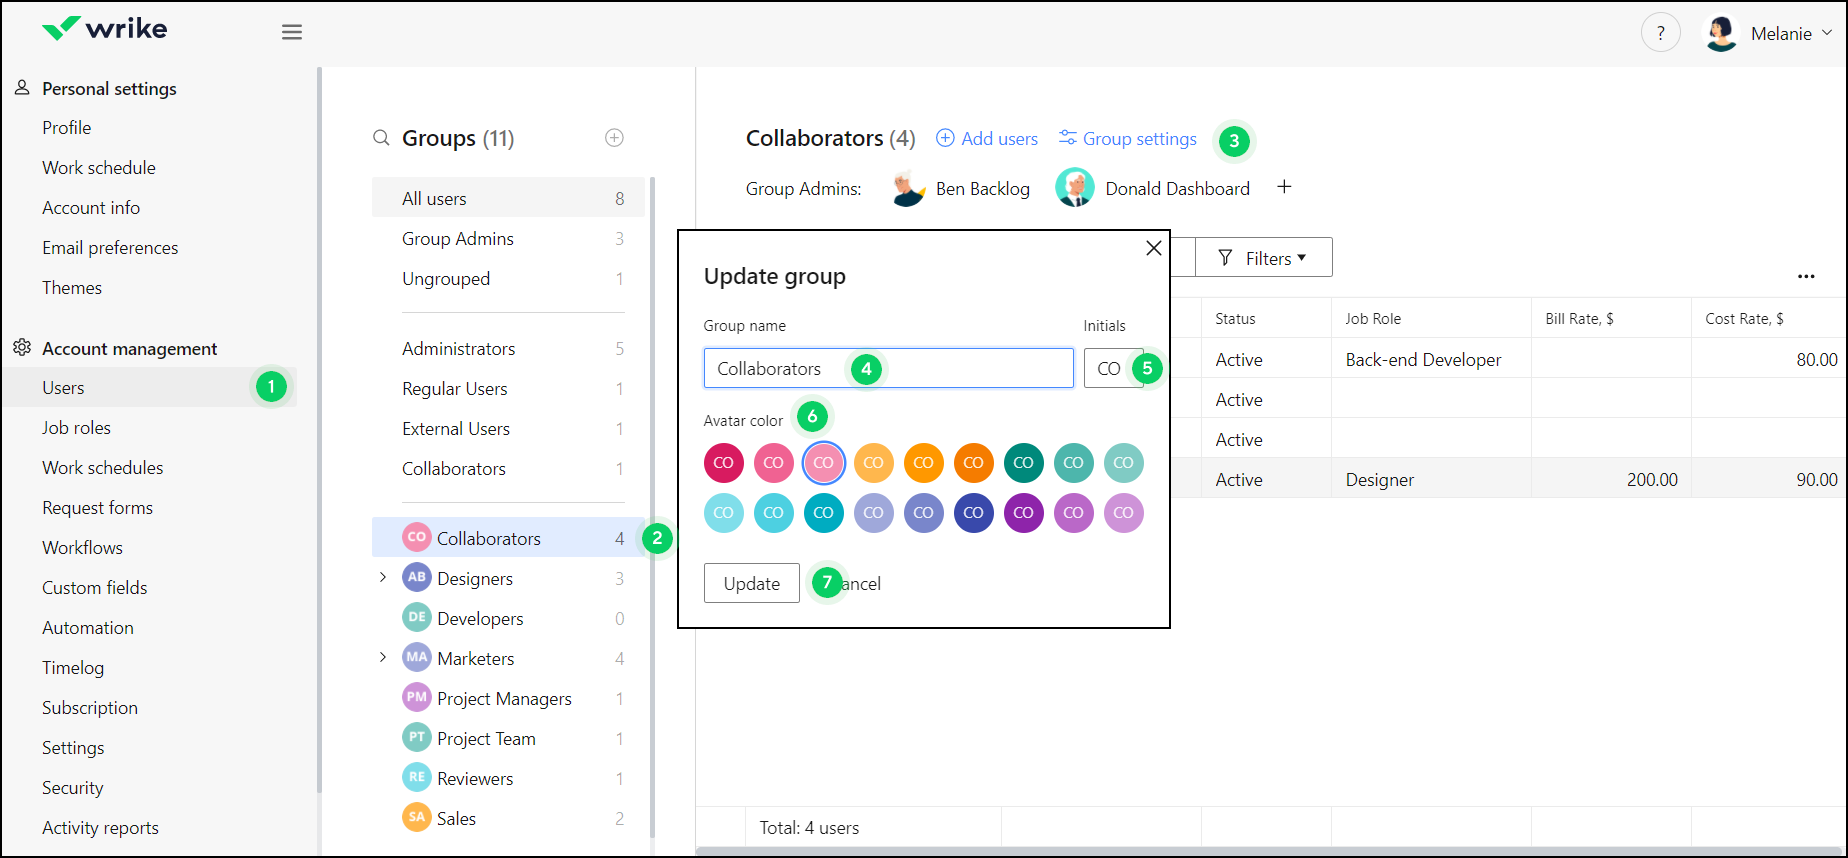Image resolution: width=1848 pixels, height=858 pixels.
Task: Open Melanie's profile menu
Action: click(x=1768, y=33)
